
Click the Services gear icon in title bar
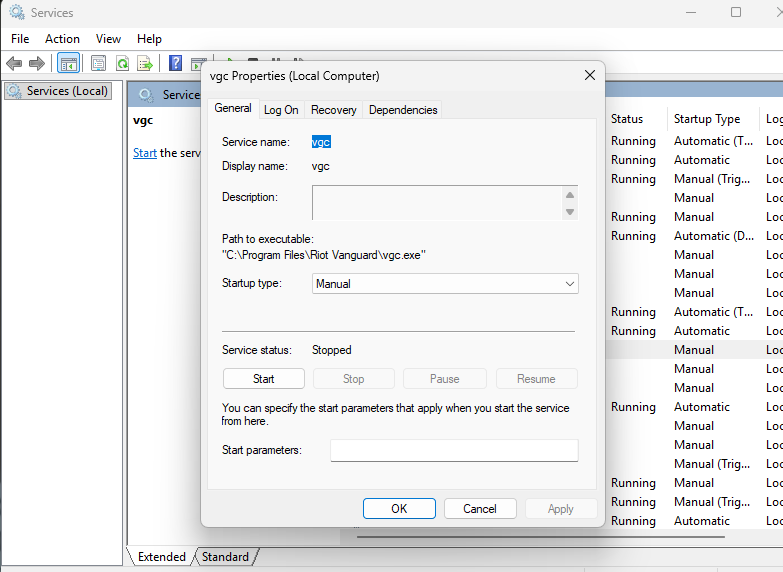[16, 12]
